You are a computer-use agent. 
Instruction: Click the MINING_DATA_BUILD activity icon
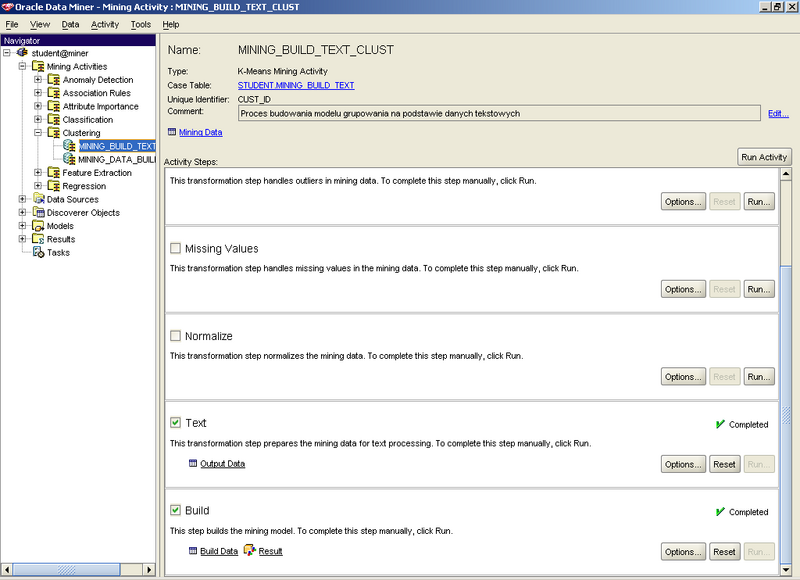[x=69, y=159]
